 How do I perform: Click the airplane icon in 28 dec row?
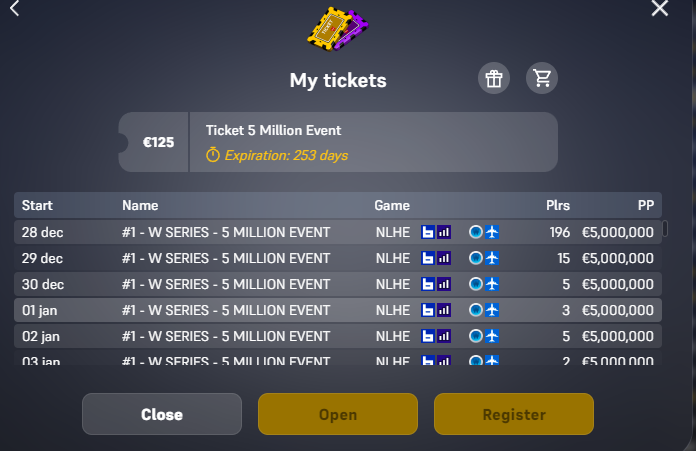click(x=492, y=232)
